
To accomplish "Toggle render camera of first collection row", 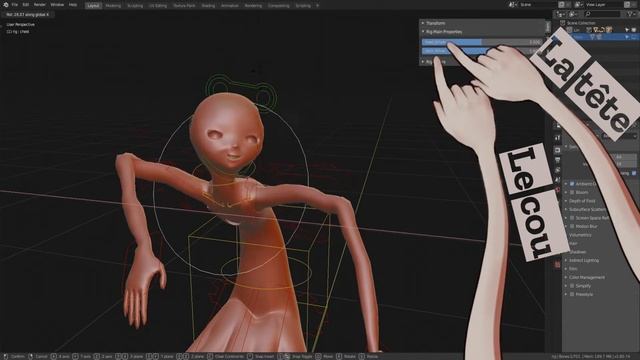I will tap(634, 30).
